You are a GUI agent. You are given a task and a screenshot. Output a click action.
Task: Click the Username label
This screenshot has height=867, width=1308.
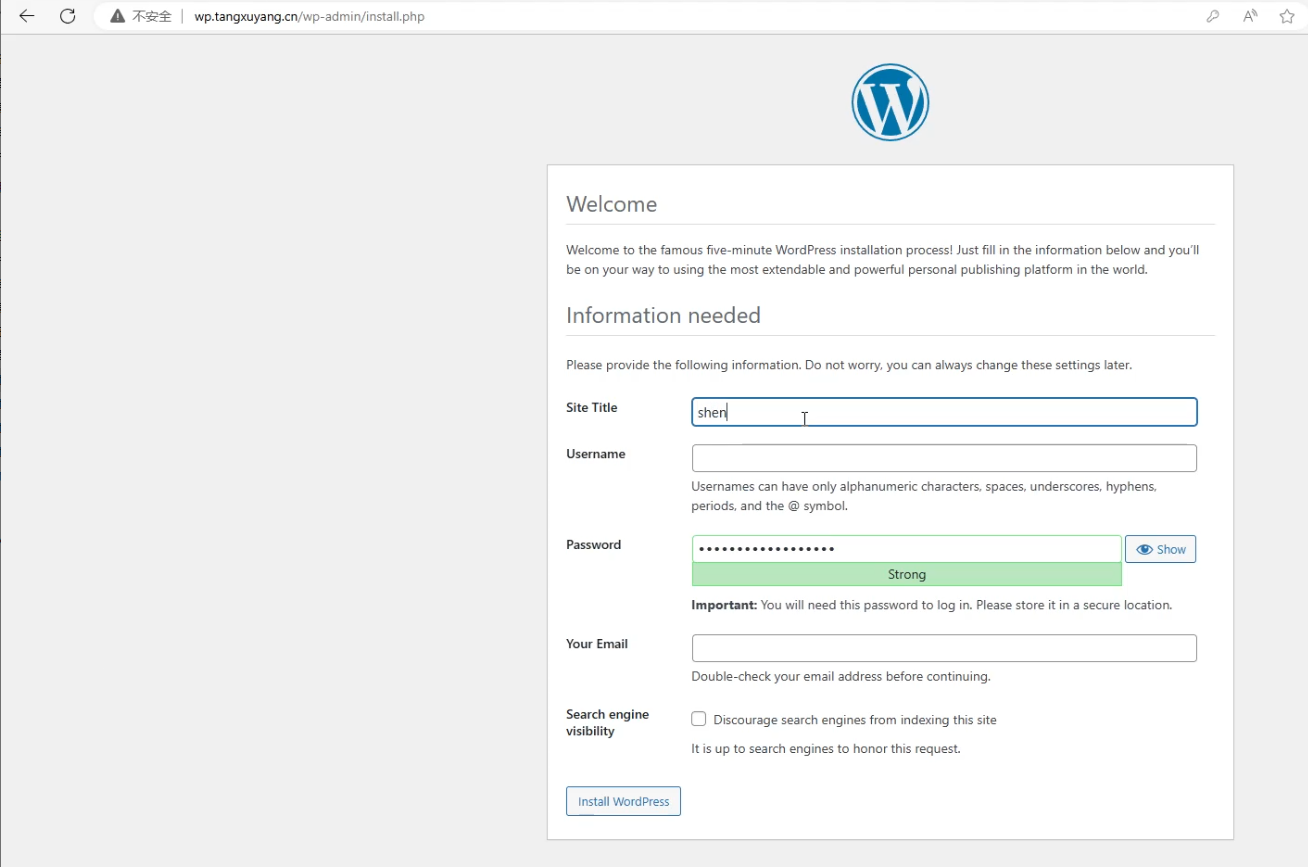tap(596, 453)
